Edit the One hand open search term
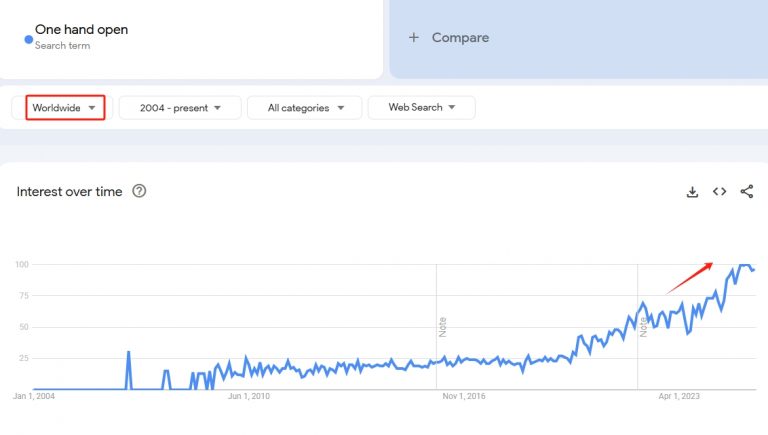This screenshot has height=435, width=768. [x=81, y=30]
